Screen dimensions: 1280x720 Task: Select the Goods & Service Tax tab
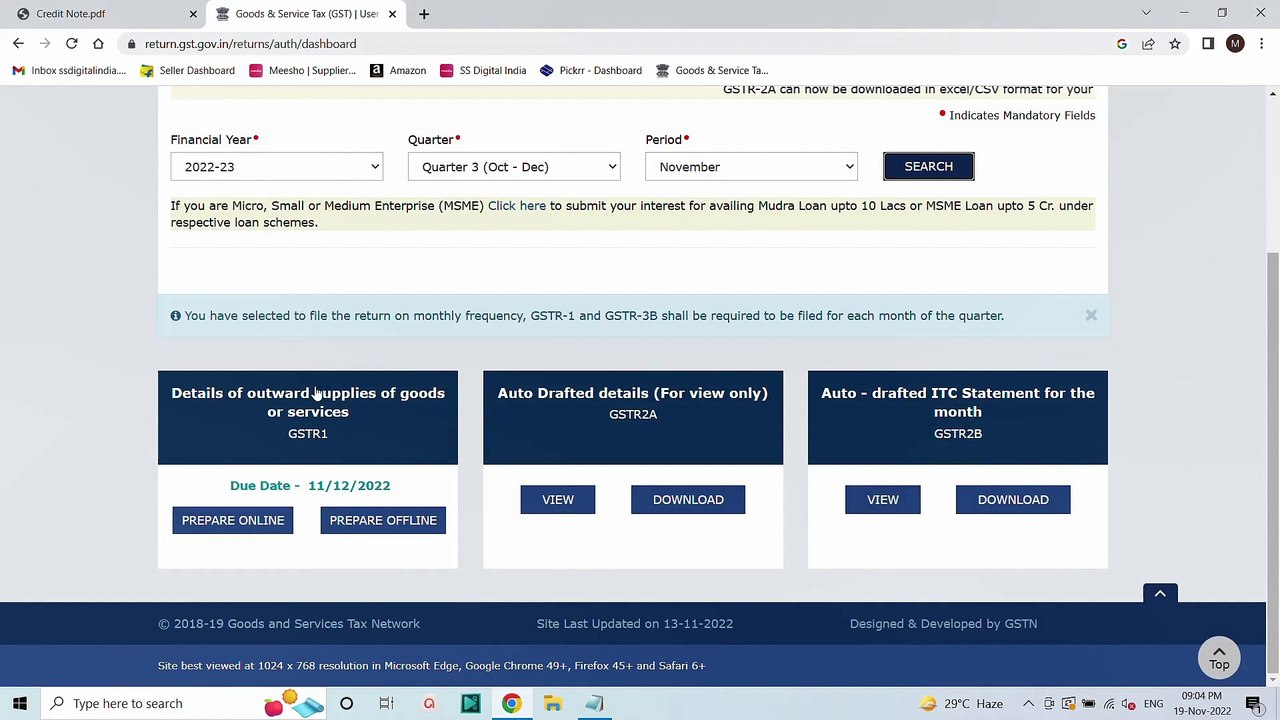[x=305, y=14]
